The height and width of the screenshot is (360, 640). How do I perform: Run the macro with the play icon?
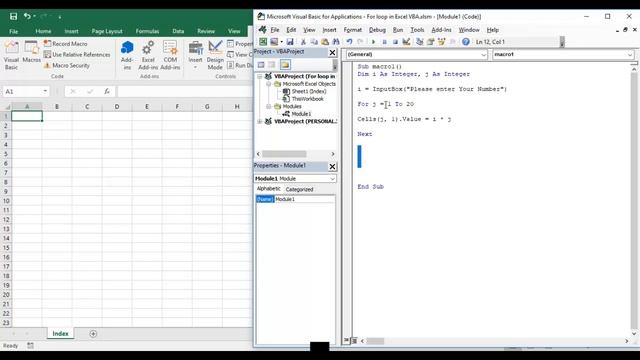(373, 42)
